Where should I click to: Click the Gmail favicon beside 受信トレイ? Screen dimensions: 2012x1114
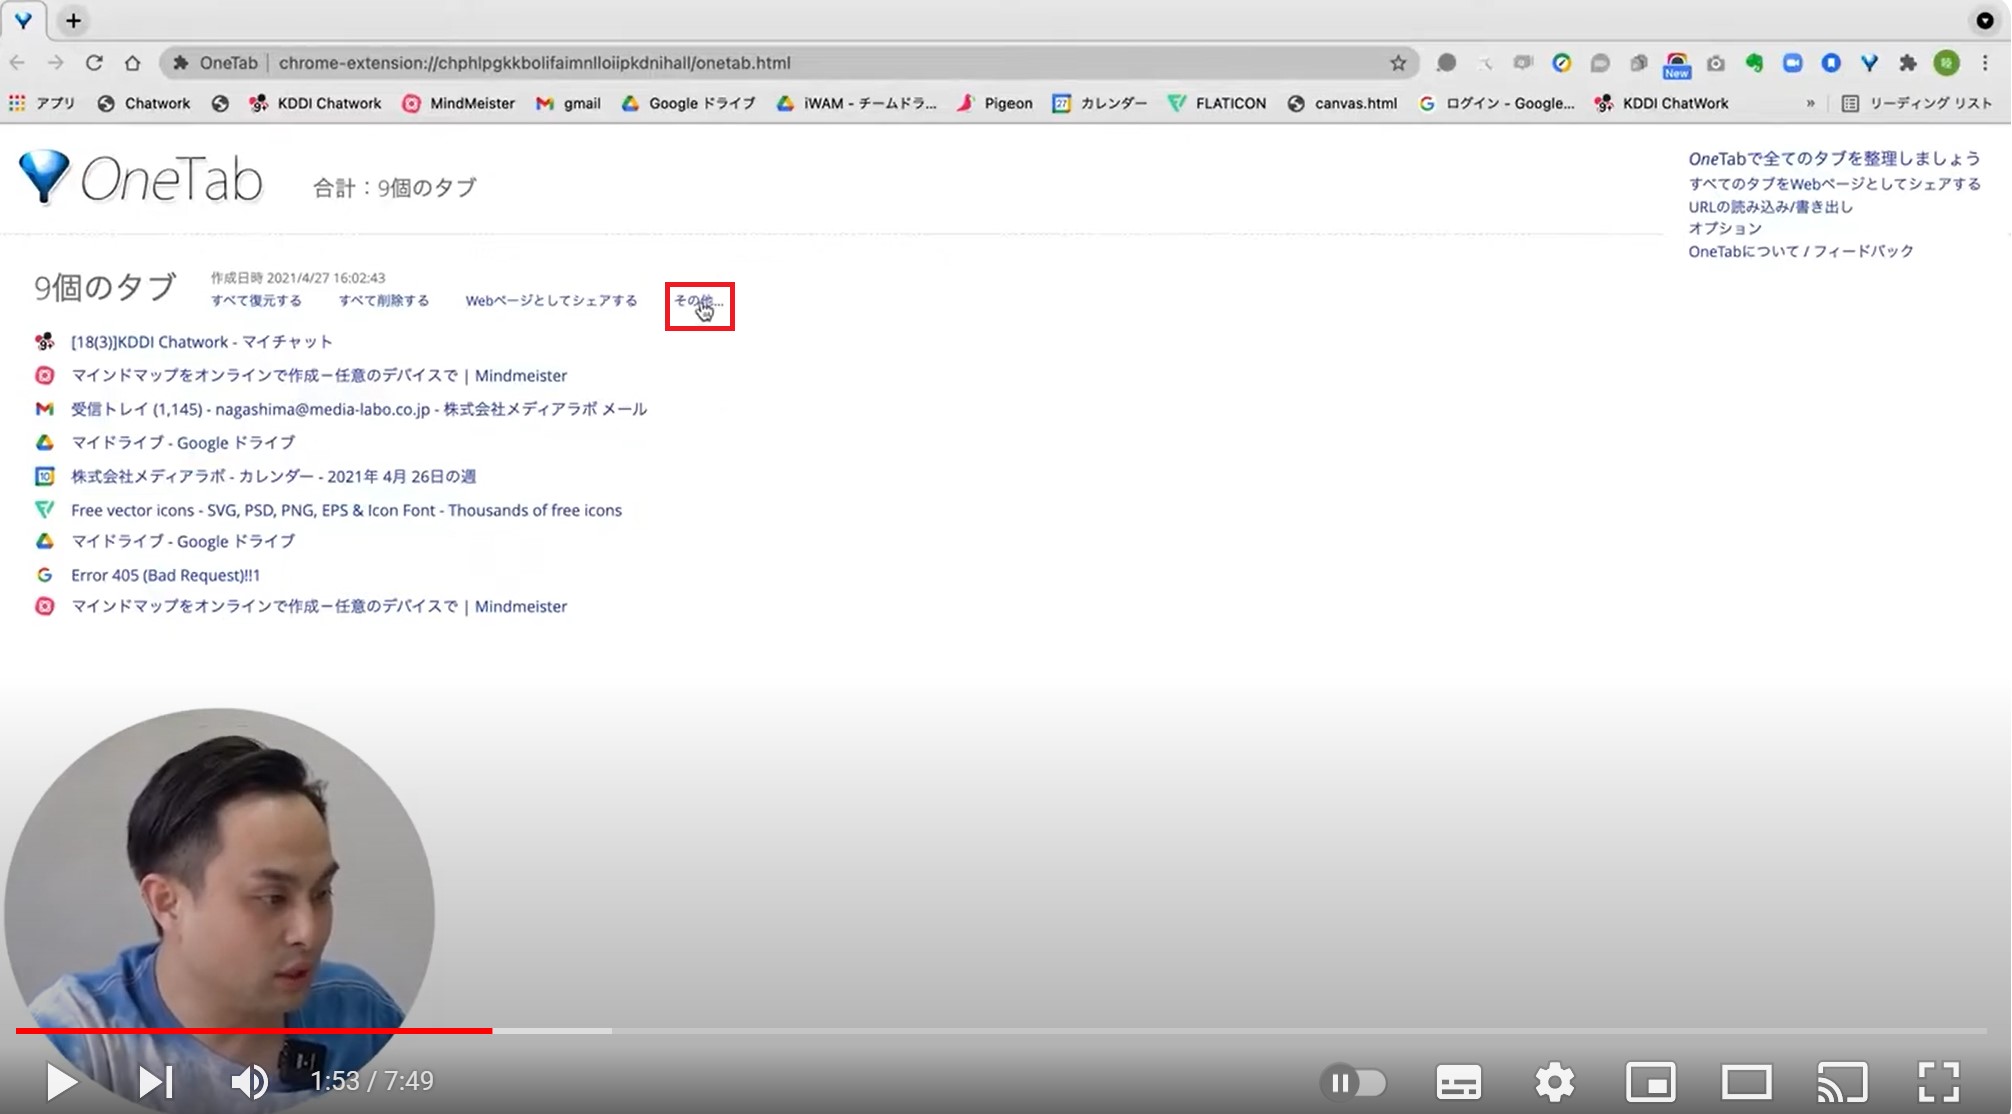click(44, 409)
